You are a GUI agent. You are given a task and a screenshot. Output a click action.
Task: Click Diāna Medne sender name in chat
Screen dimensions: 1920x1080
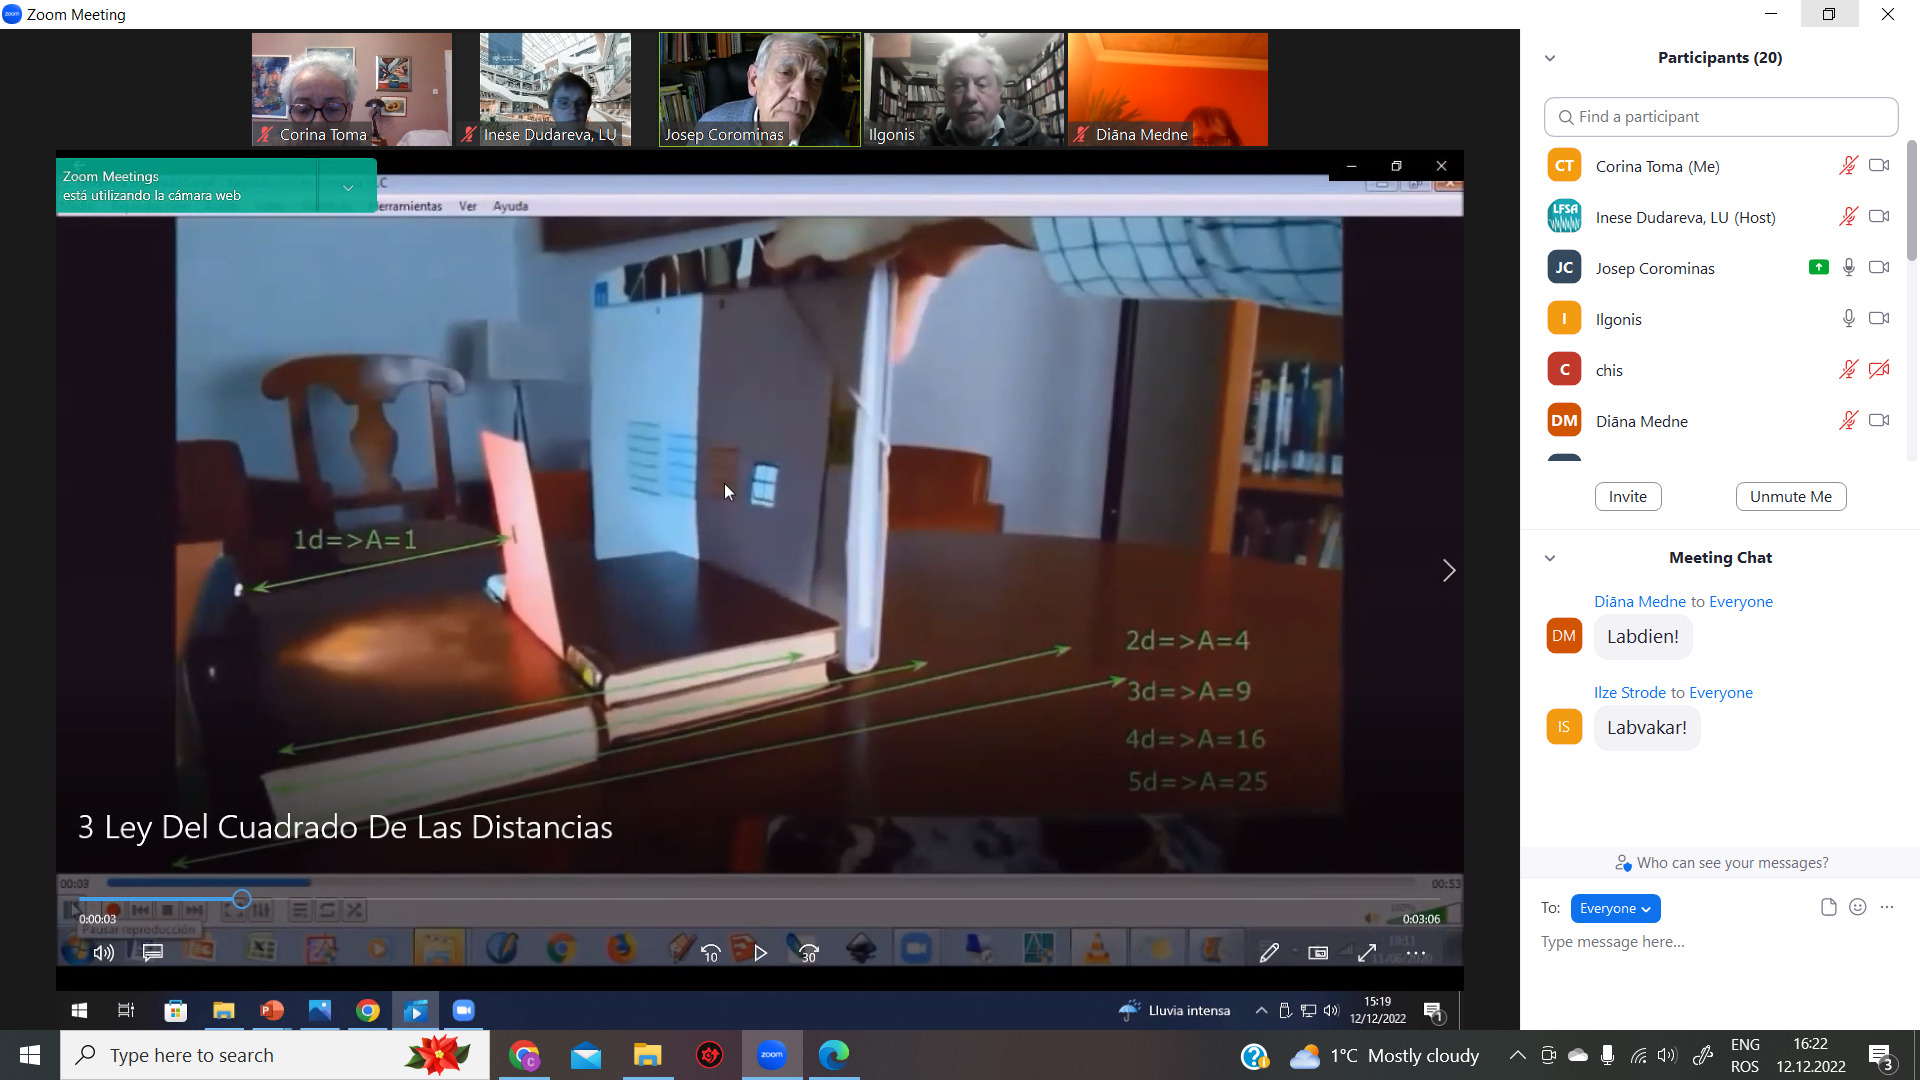[x=1640, y=602]
